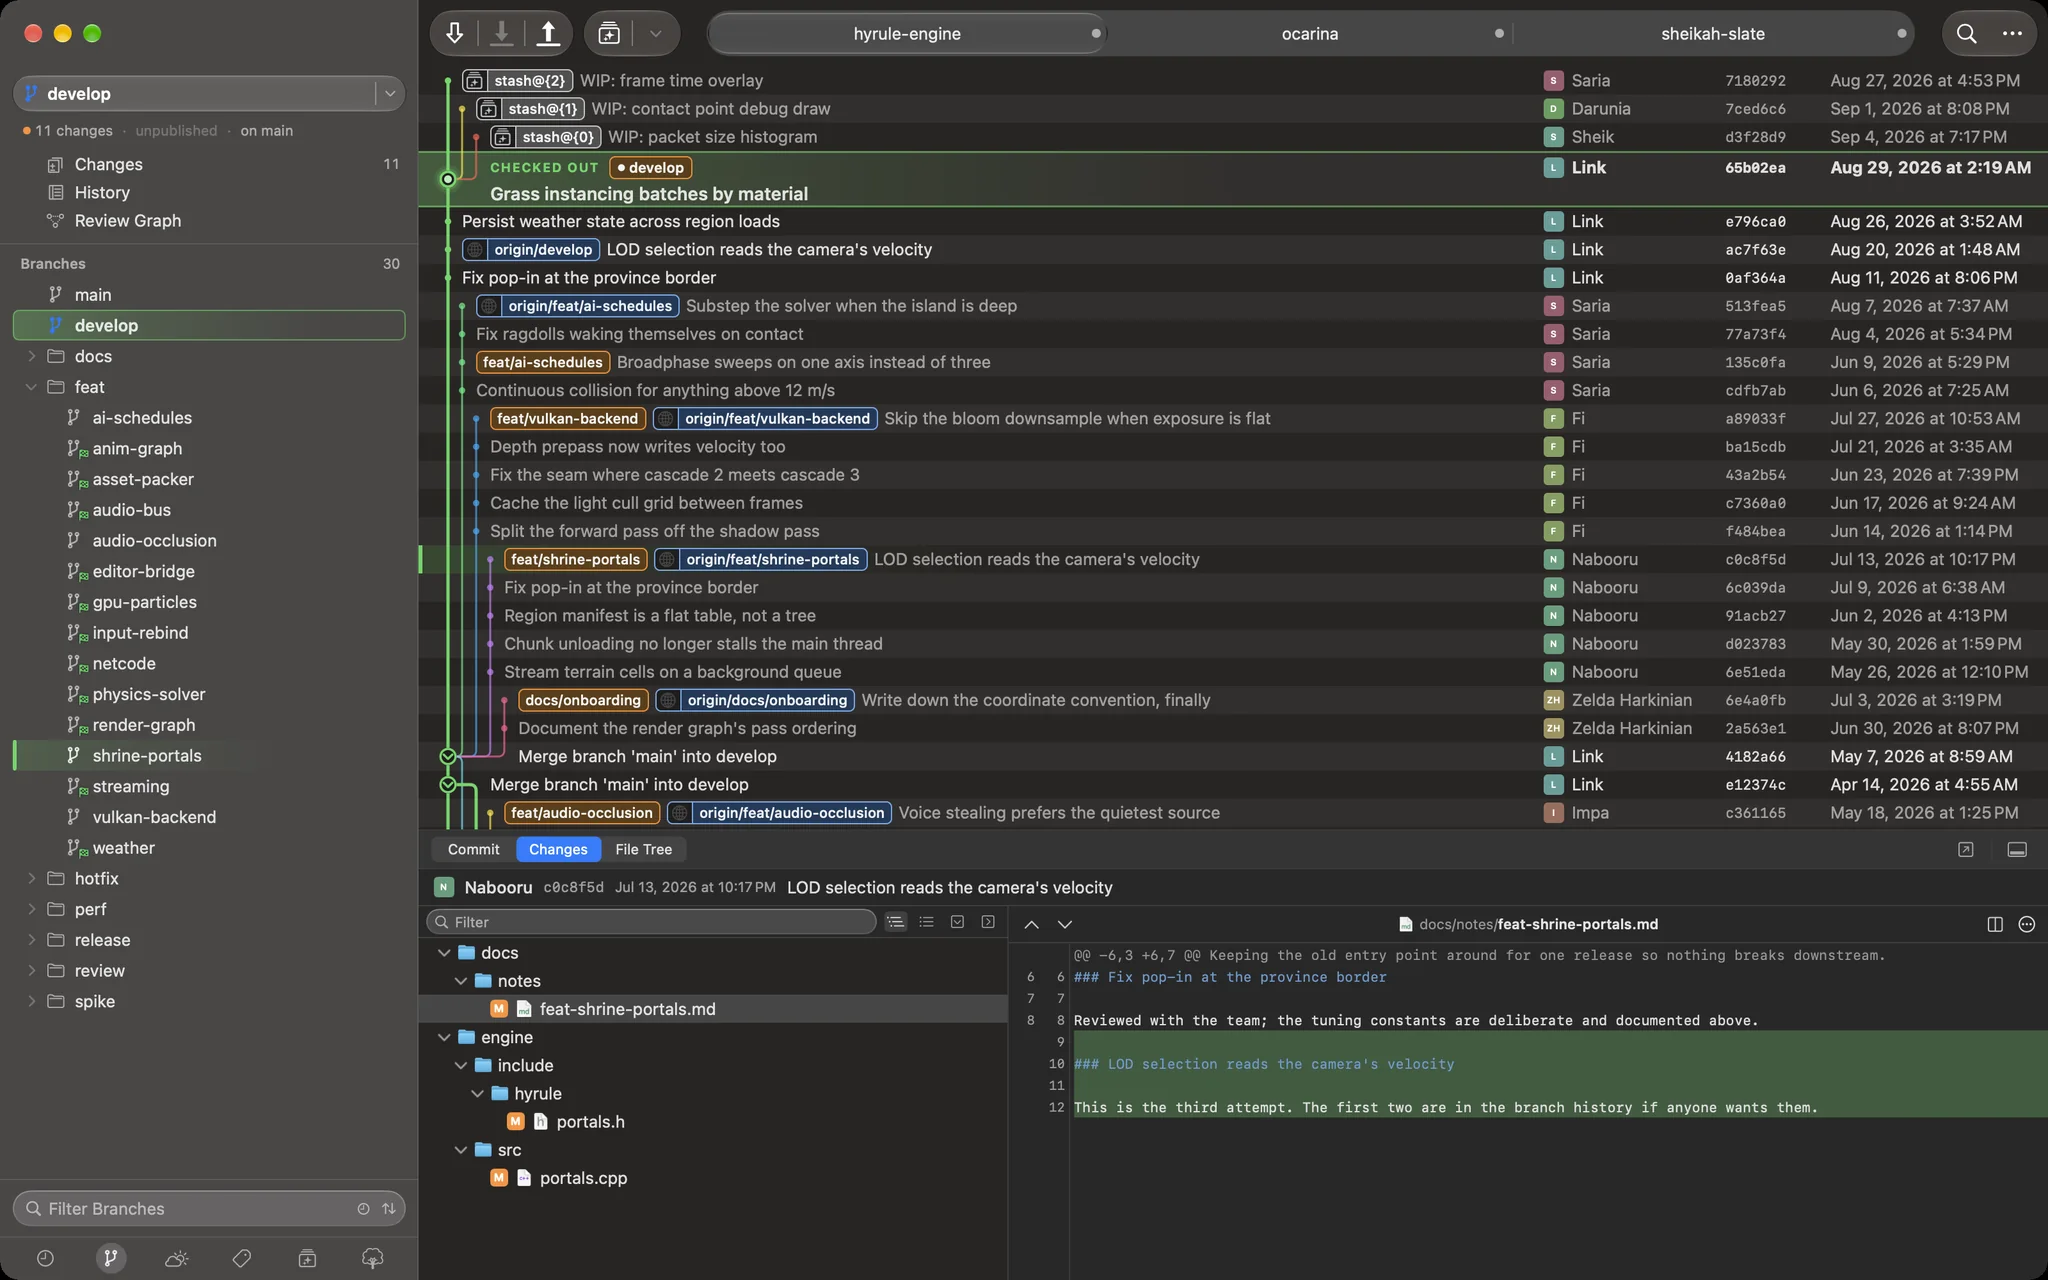The image size is (2048, 1280).
Task: Open the worktrees tree sidebar tab icon
Action: pyautogui.click(x=373, y=1258)
